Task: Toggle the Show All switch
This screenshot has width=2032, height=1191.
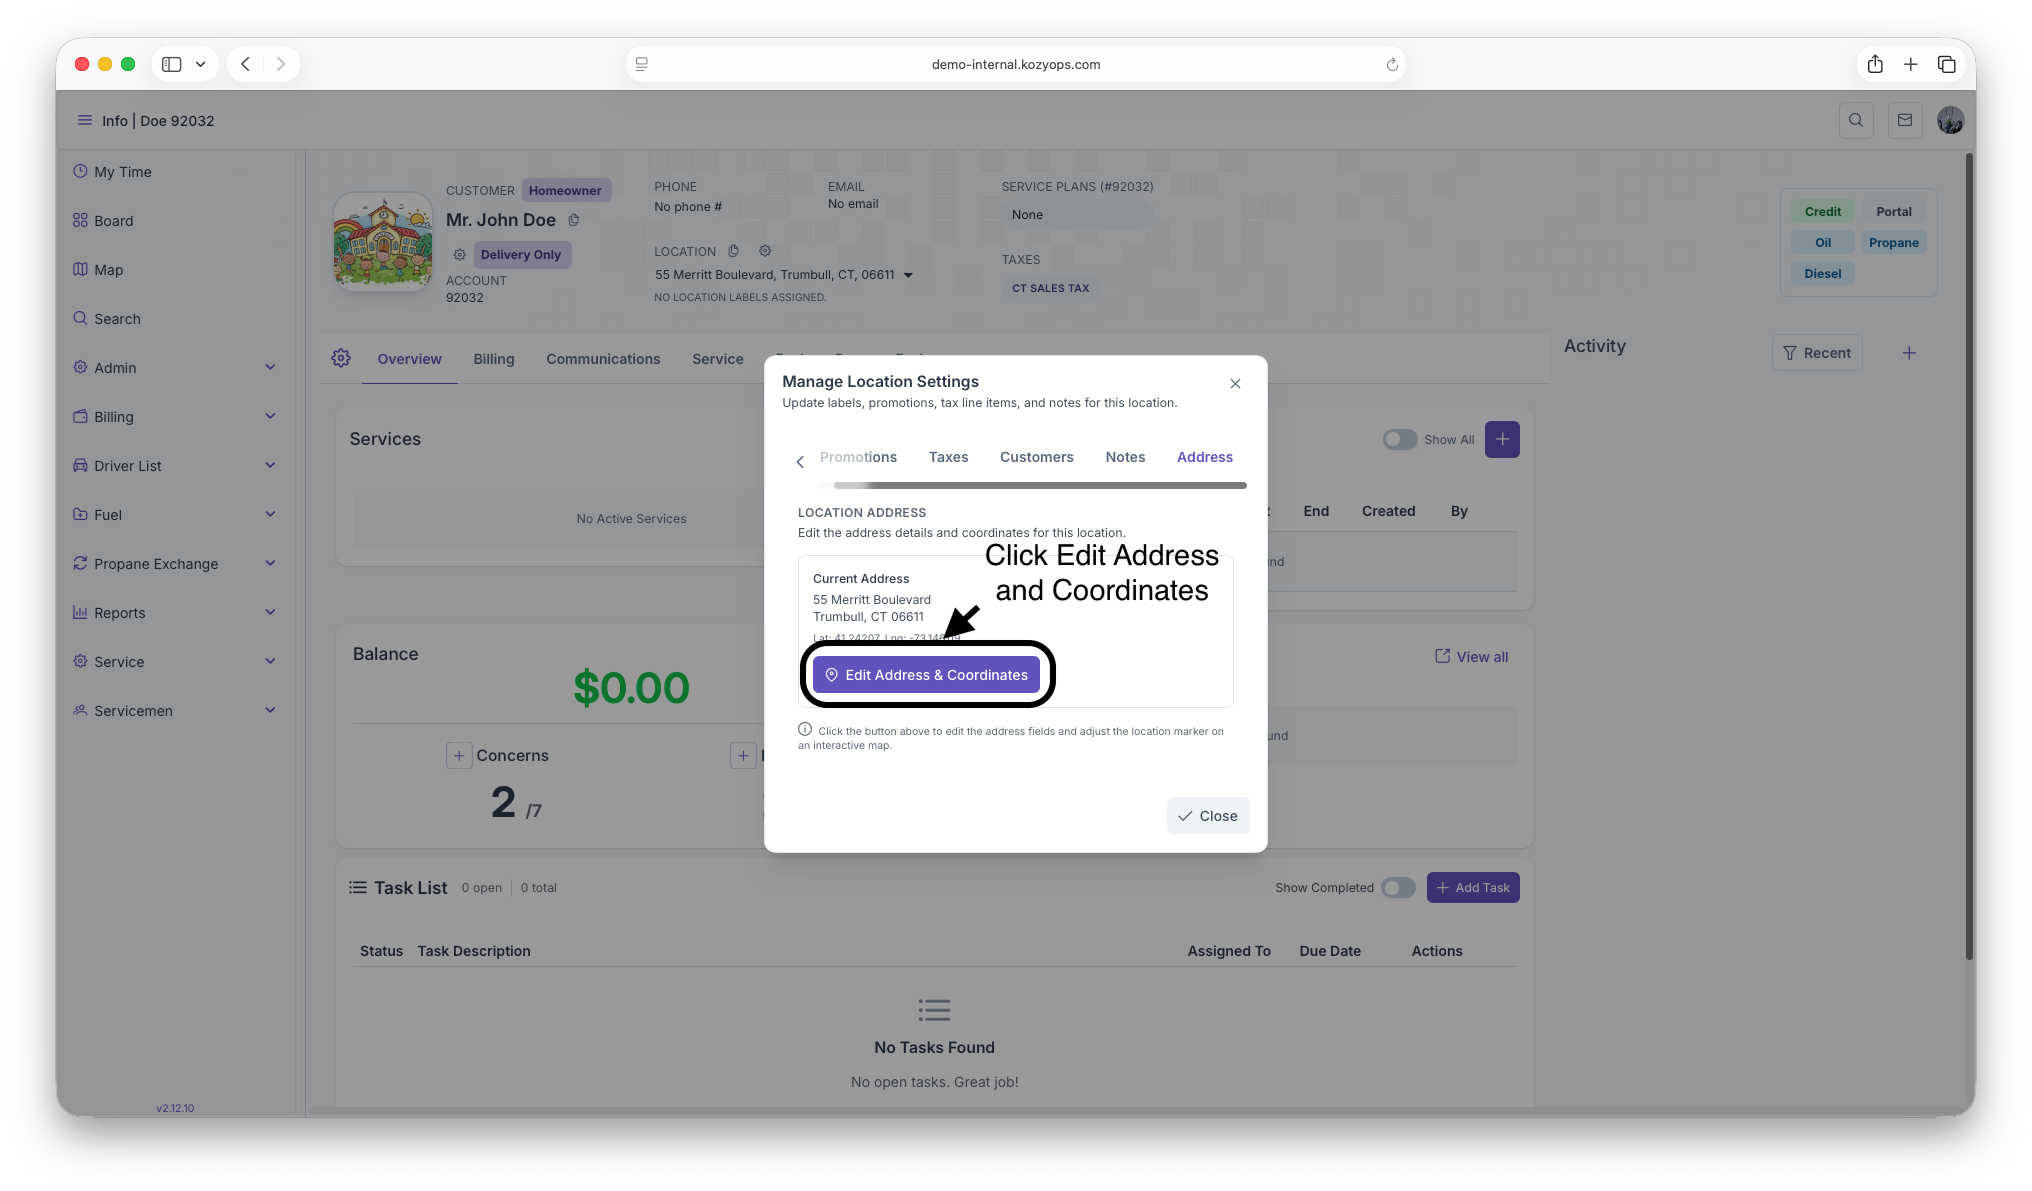Action: [x=1399, y=439]
